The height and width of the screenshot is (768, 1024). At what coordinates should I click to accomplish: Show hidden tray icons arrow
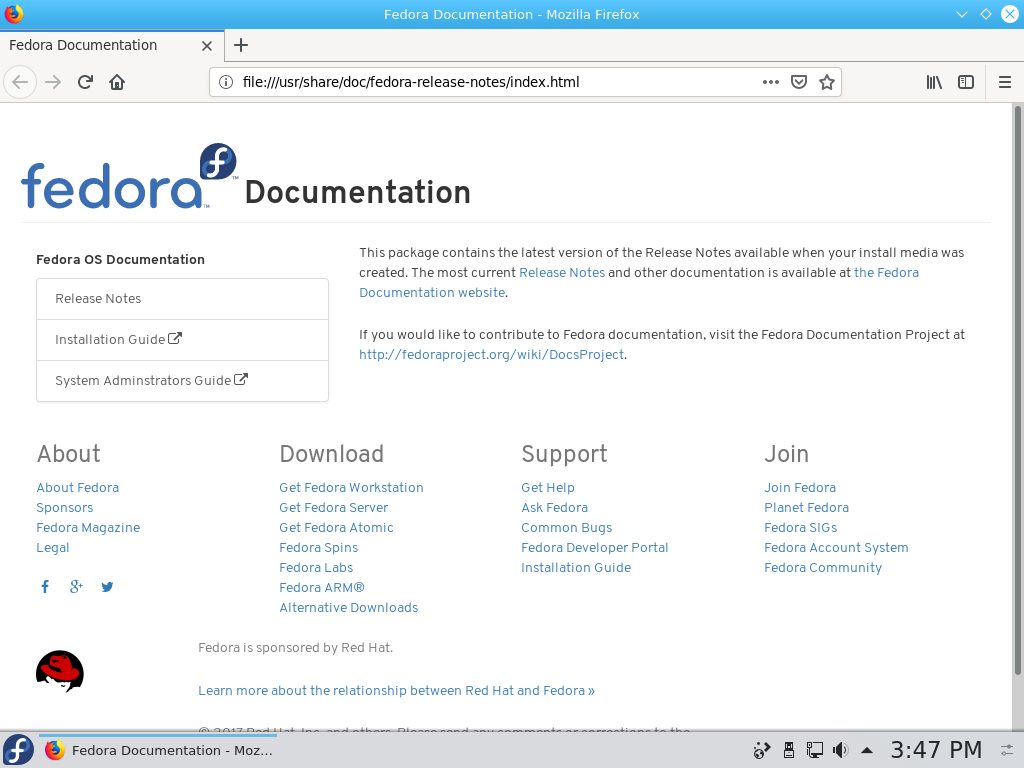pos(867,750)
